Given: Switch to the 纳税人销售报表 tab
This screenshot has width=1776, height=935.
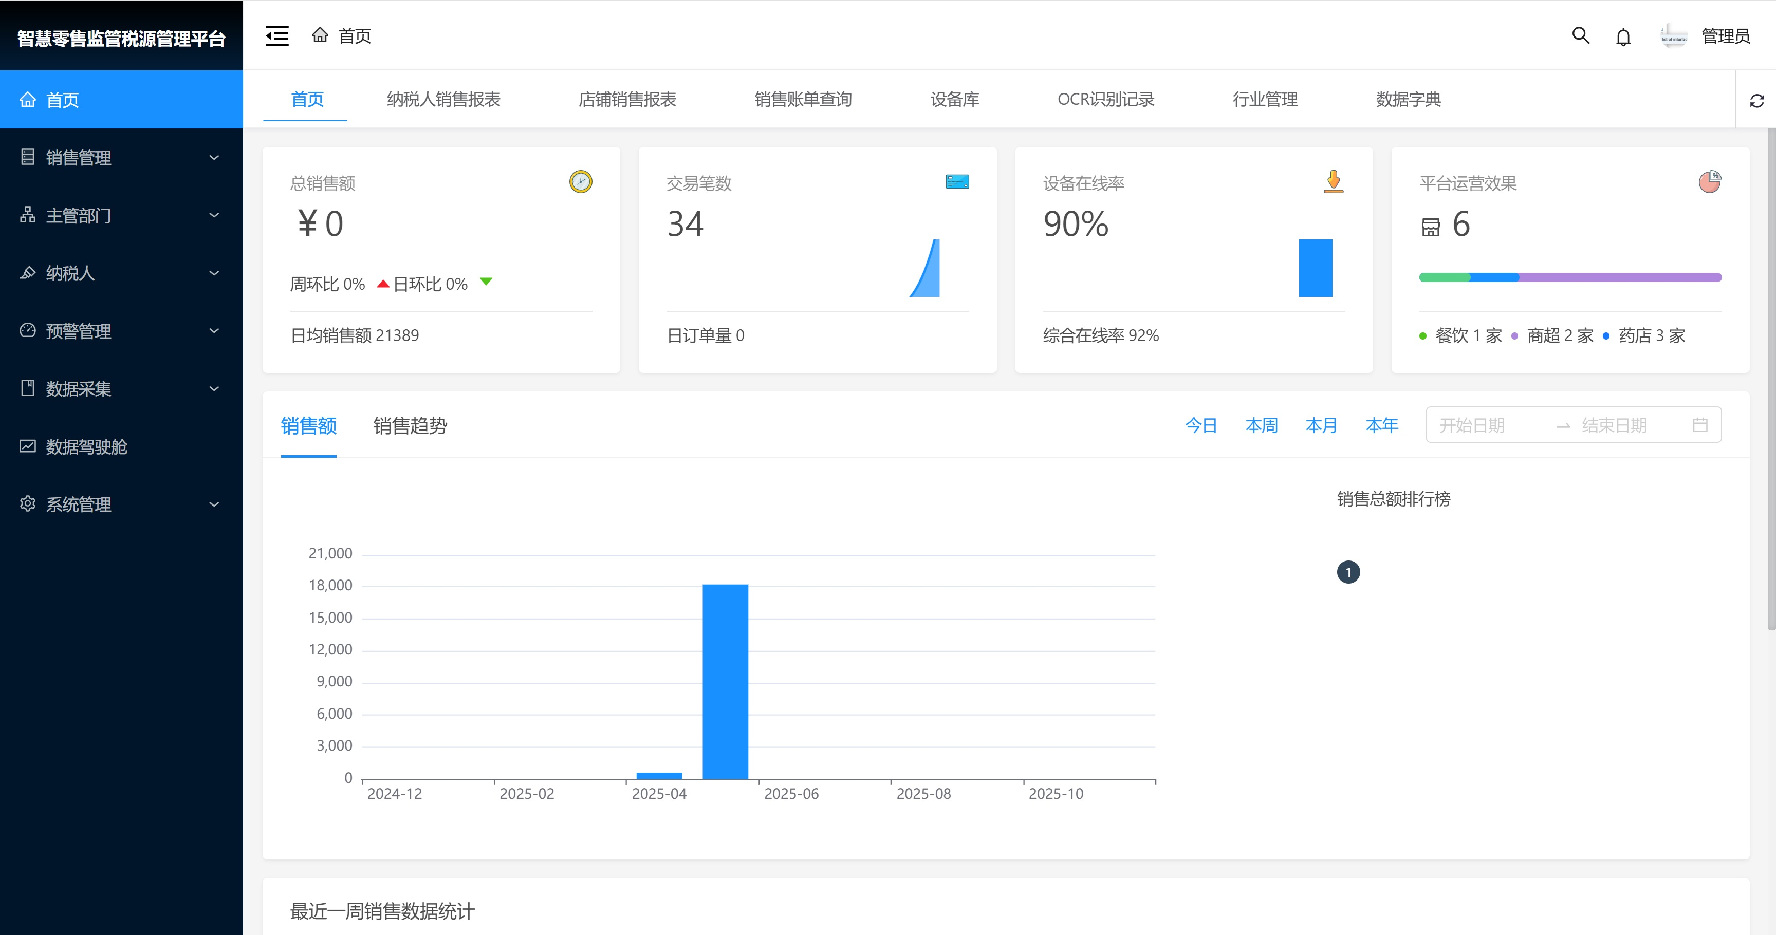Looking at the screenshot, I should (443, 99).
